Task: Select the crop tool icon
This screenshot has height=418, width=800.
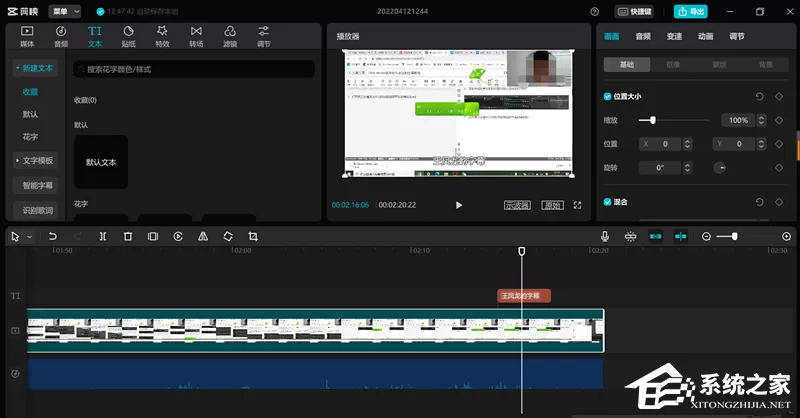Action: click(253, 236)
